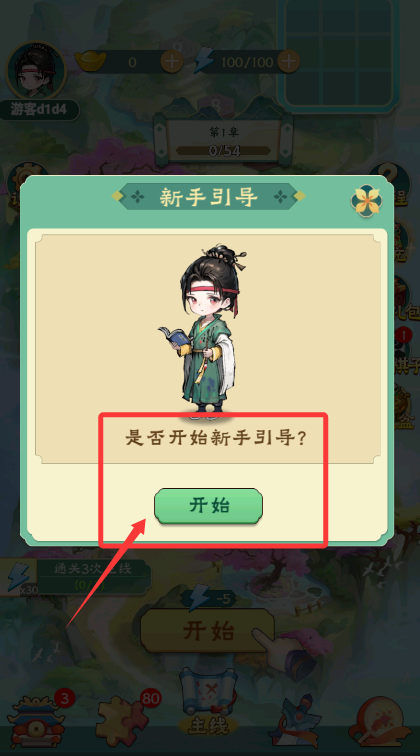Click the character illustration holding a book
The height and width of the screenshot is (756, 420).
(x=203, y=330)
